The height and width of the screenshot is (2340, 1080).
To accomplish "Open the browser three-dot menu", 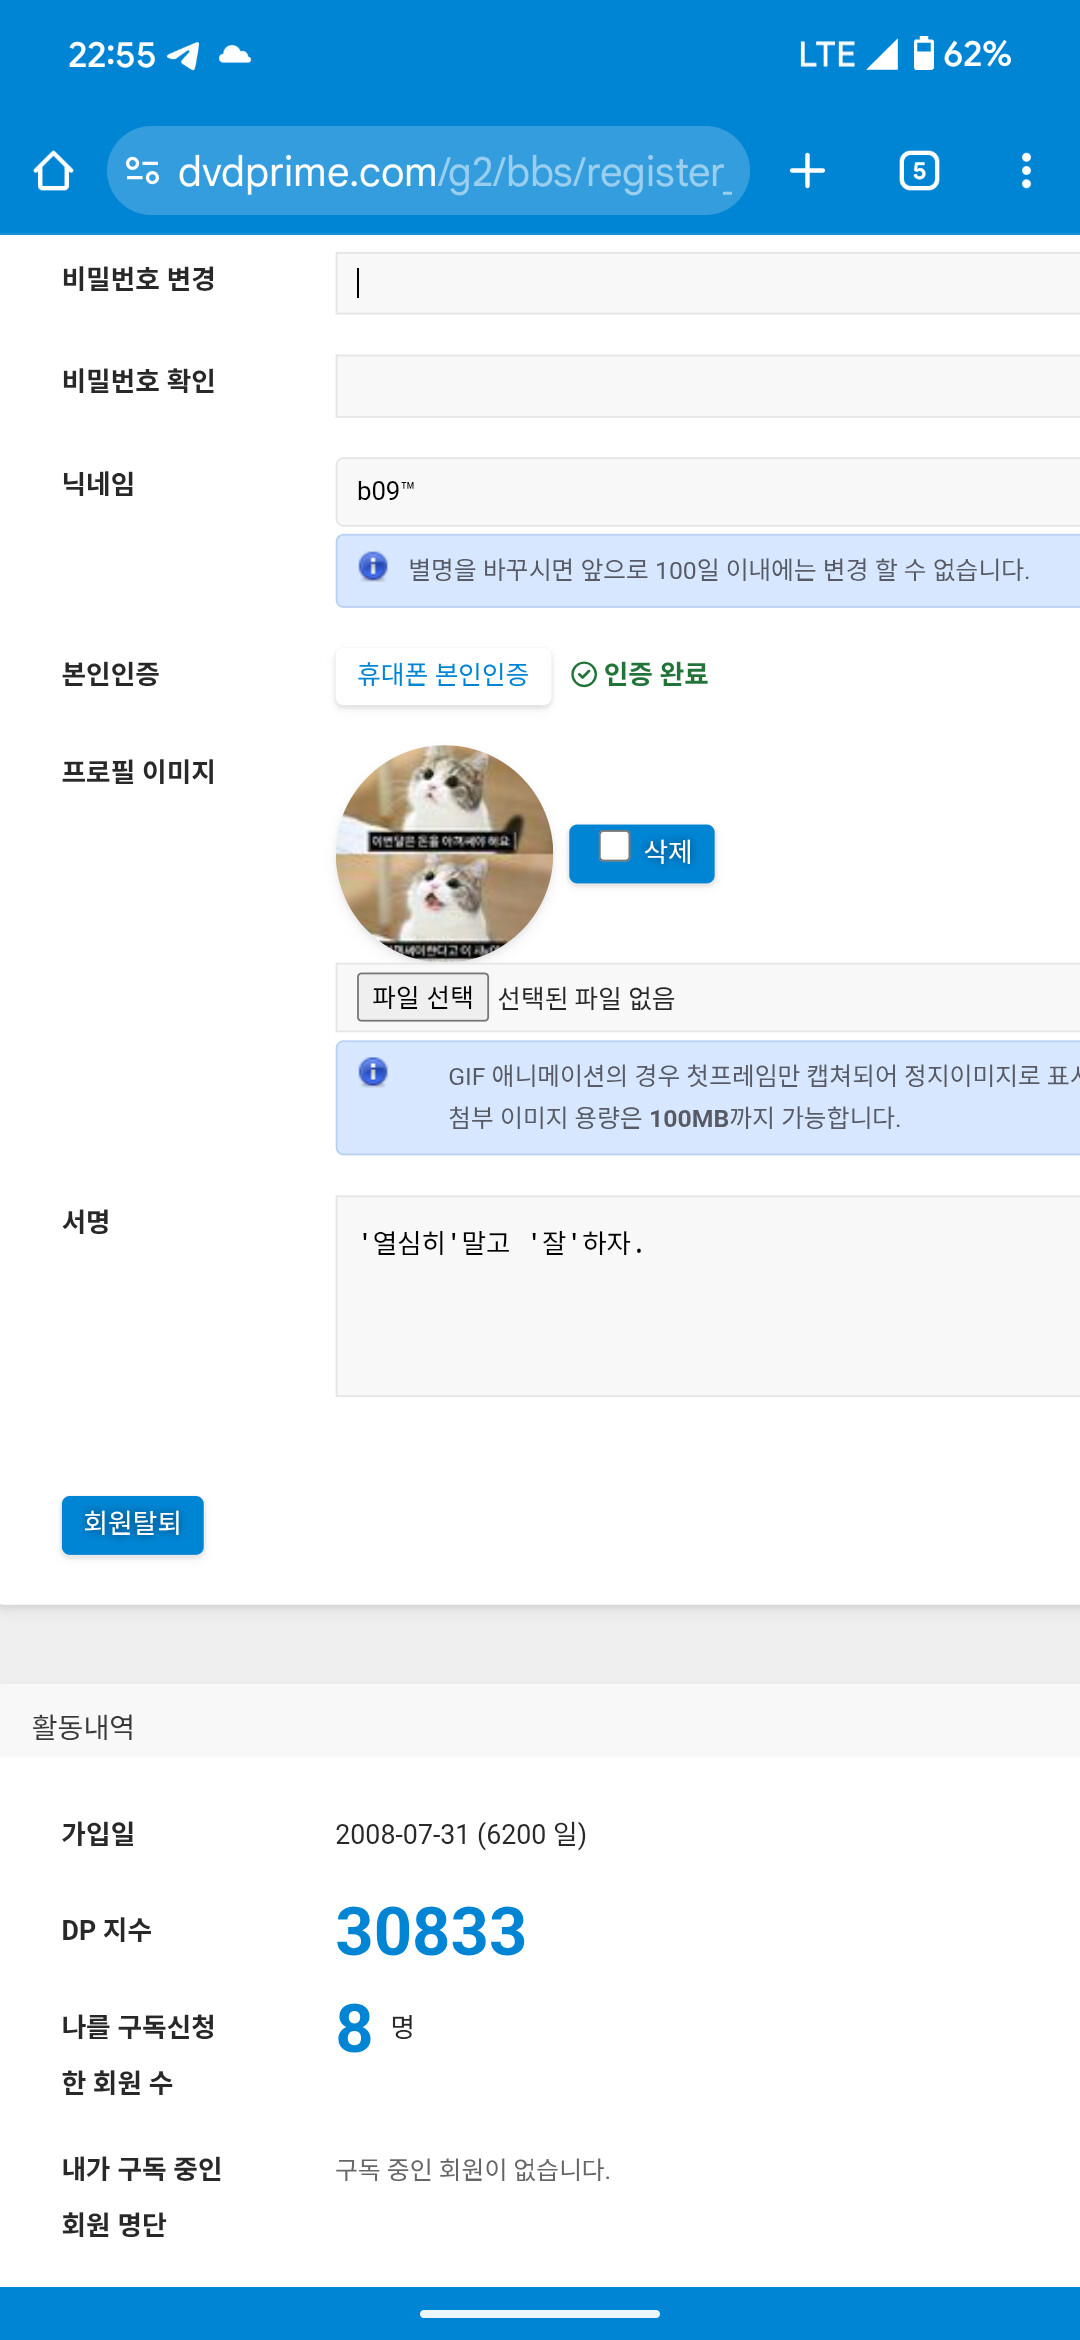I will (1026, 171).
